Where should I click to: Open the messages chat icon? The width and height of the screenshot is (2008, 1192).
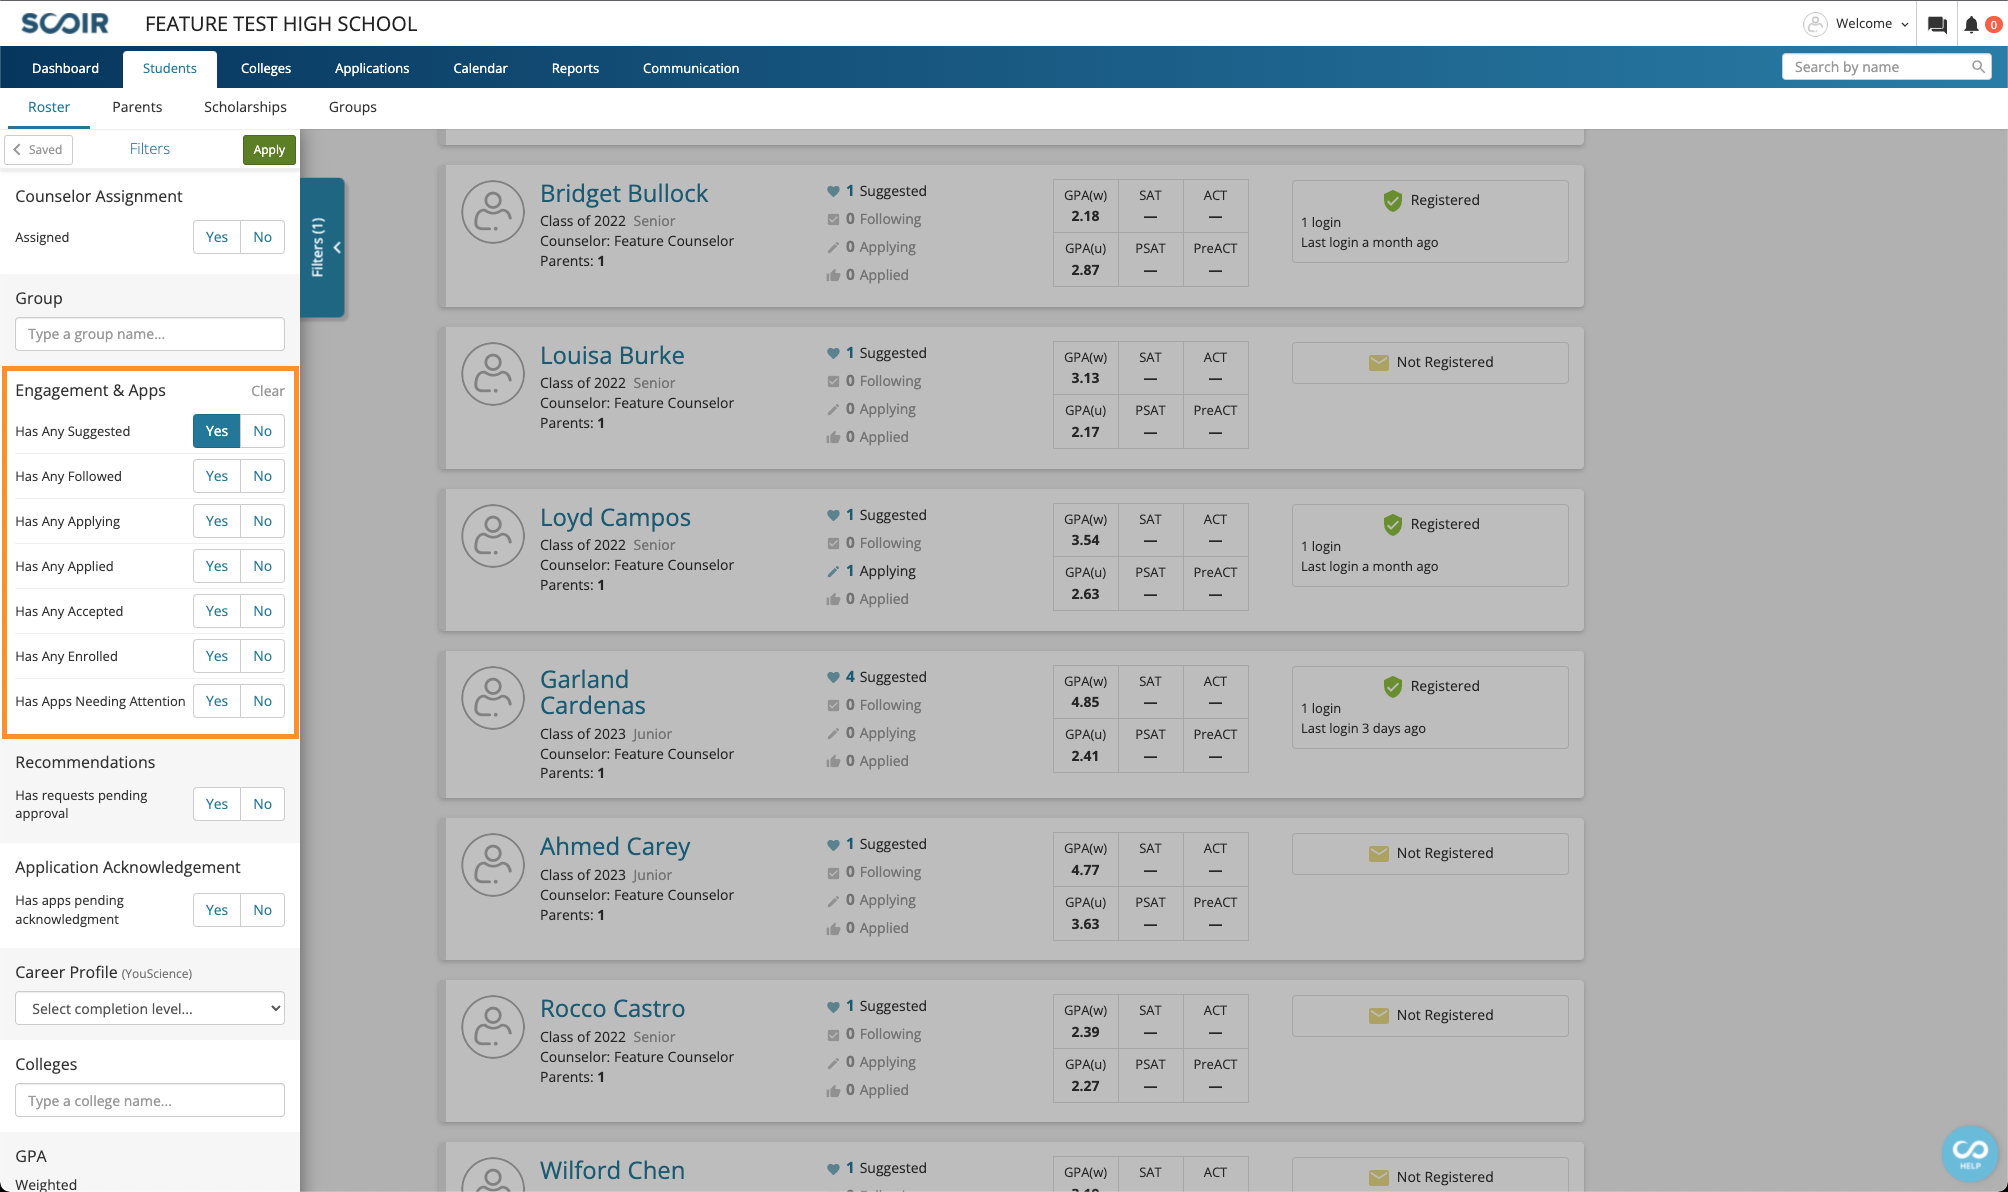click(x=1937, y=24)
